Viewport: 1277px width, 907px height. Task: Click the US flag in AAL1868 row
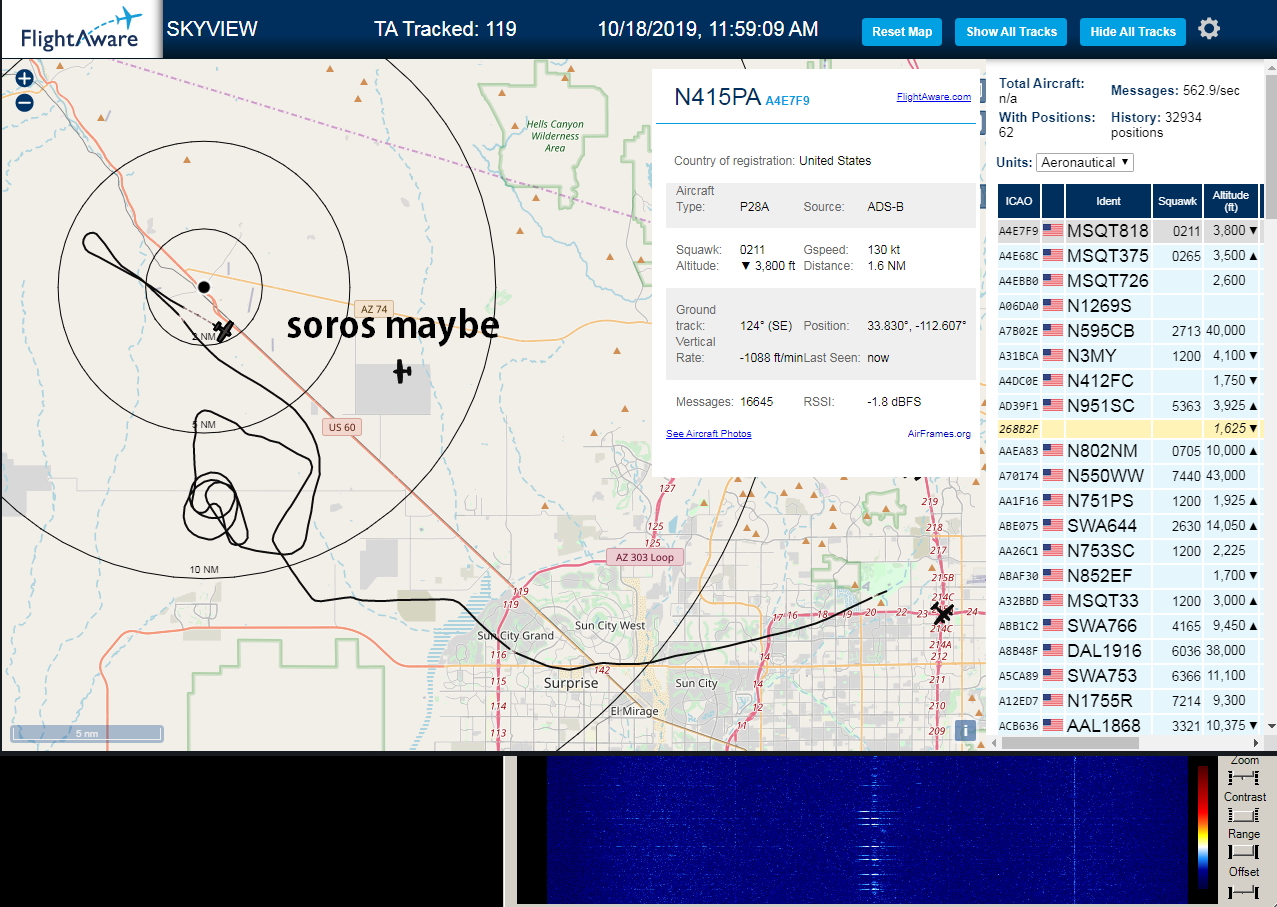[1053, 725]
